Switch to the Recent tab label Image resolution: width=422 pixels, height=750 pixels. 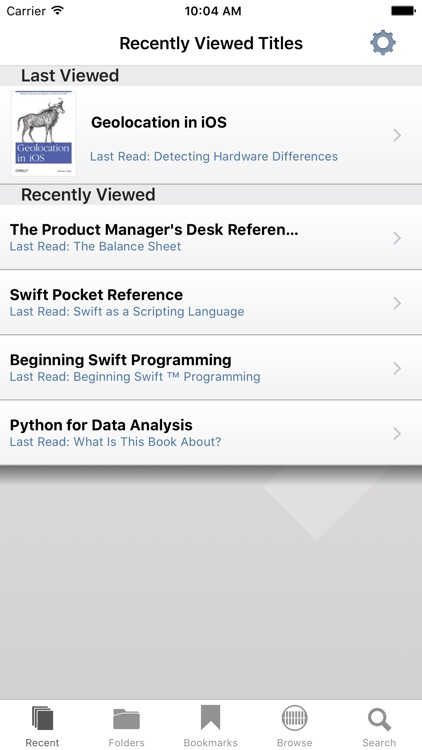[43, 742]
